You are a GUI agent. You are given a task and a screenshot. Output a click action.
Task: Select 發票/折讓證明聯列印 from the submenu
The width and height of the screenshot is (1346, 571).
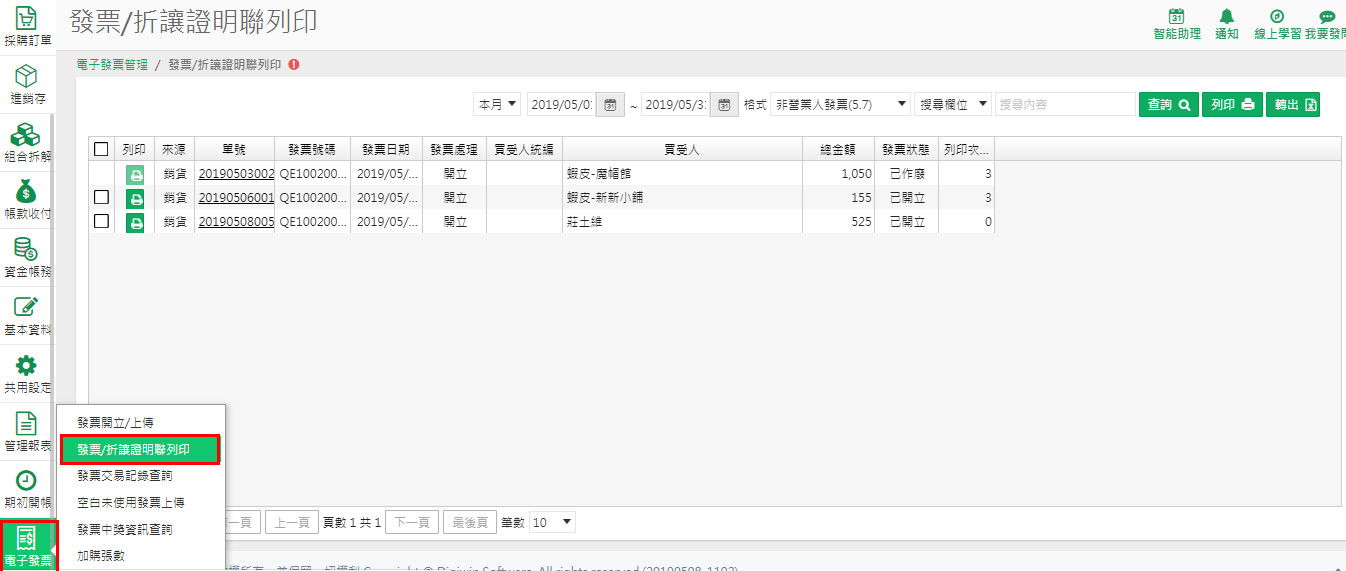140,450
